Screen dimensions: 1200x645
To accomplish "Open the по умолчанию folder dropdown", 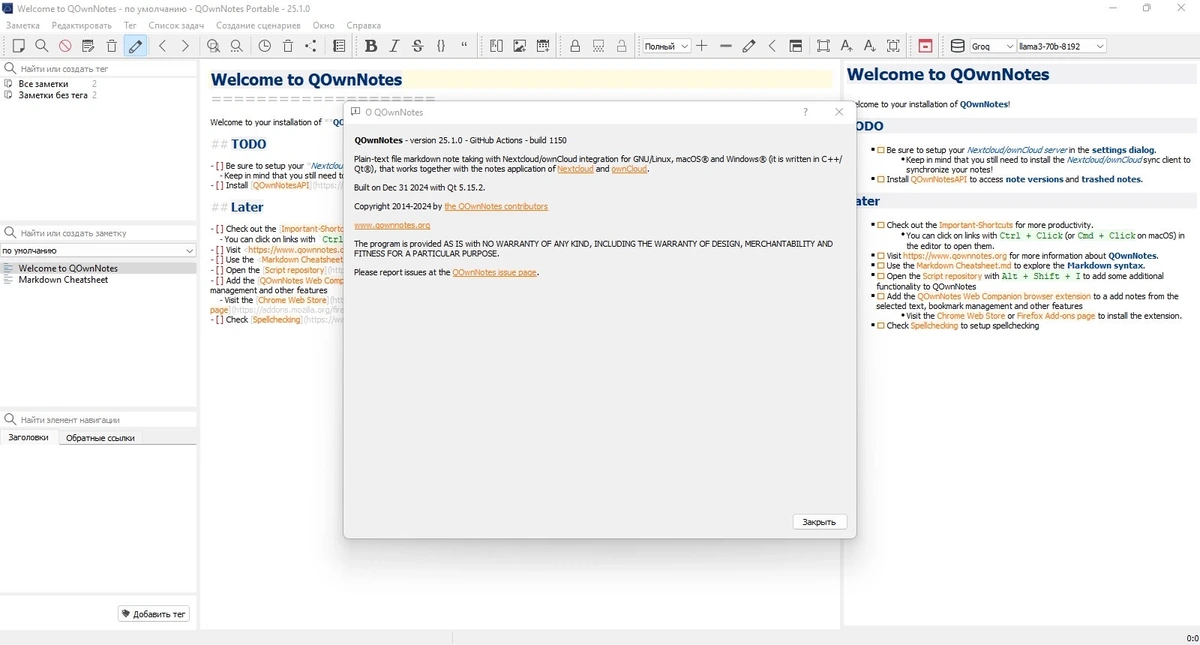I will (x=98, y=250).
